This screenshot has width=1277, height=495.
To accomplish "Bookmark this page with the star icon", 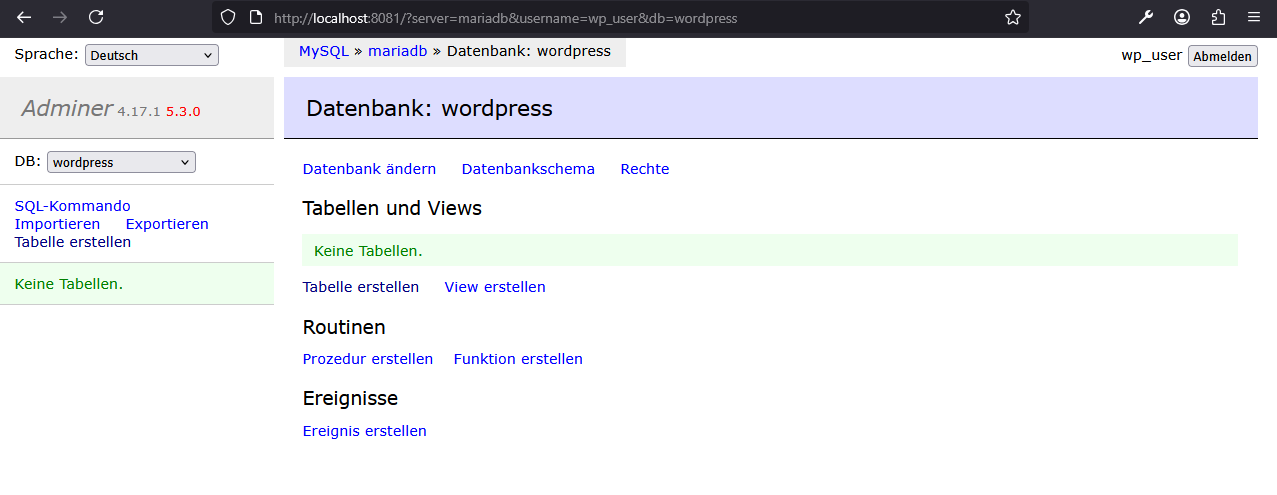I will pyautogui.click(x=1012, y=17).
